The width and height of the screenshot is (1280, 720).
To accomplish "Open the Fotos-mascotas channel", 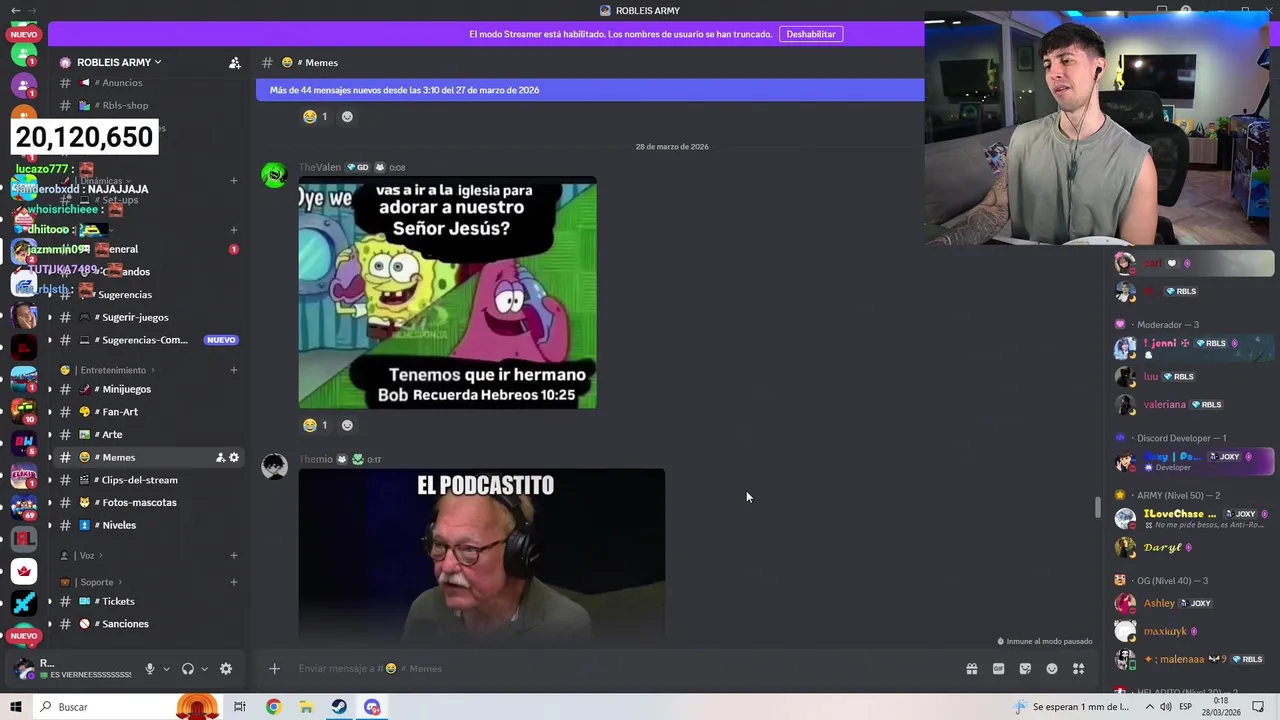I will 139,503.
